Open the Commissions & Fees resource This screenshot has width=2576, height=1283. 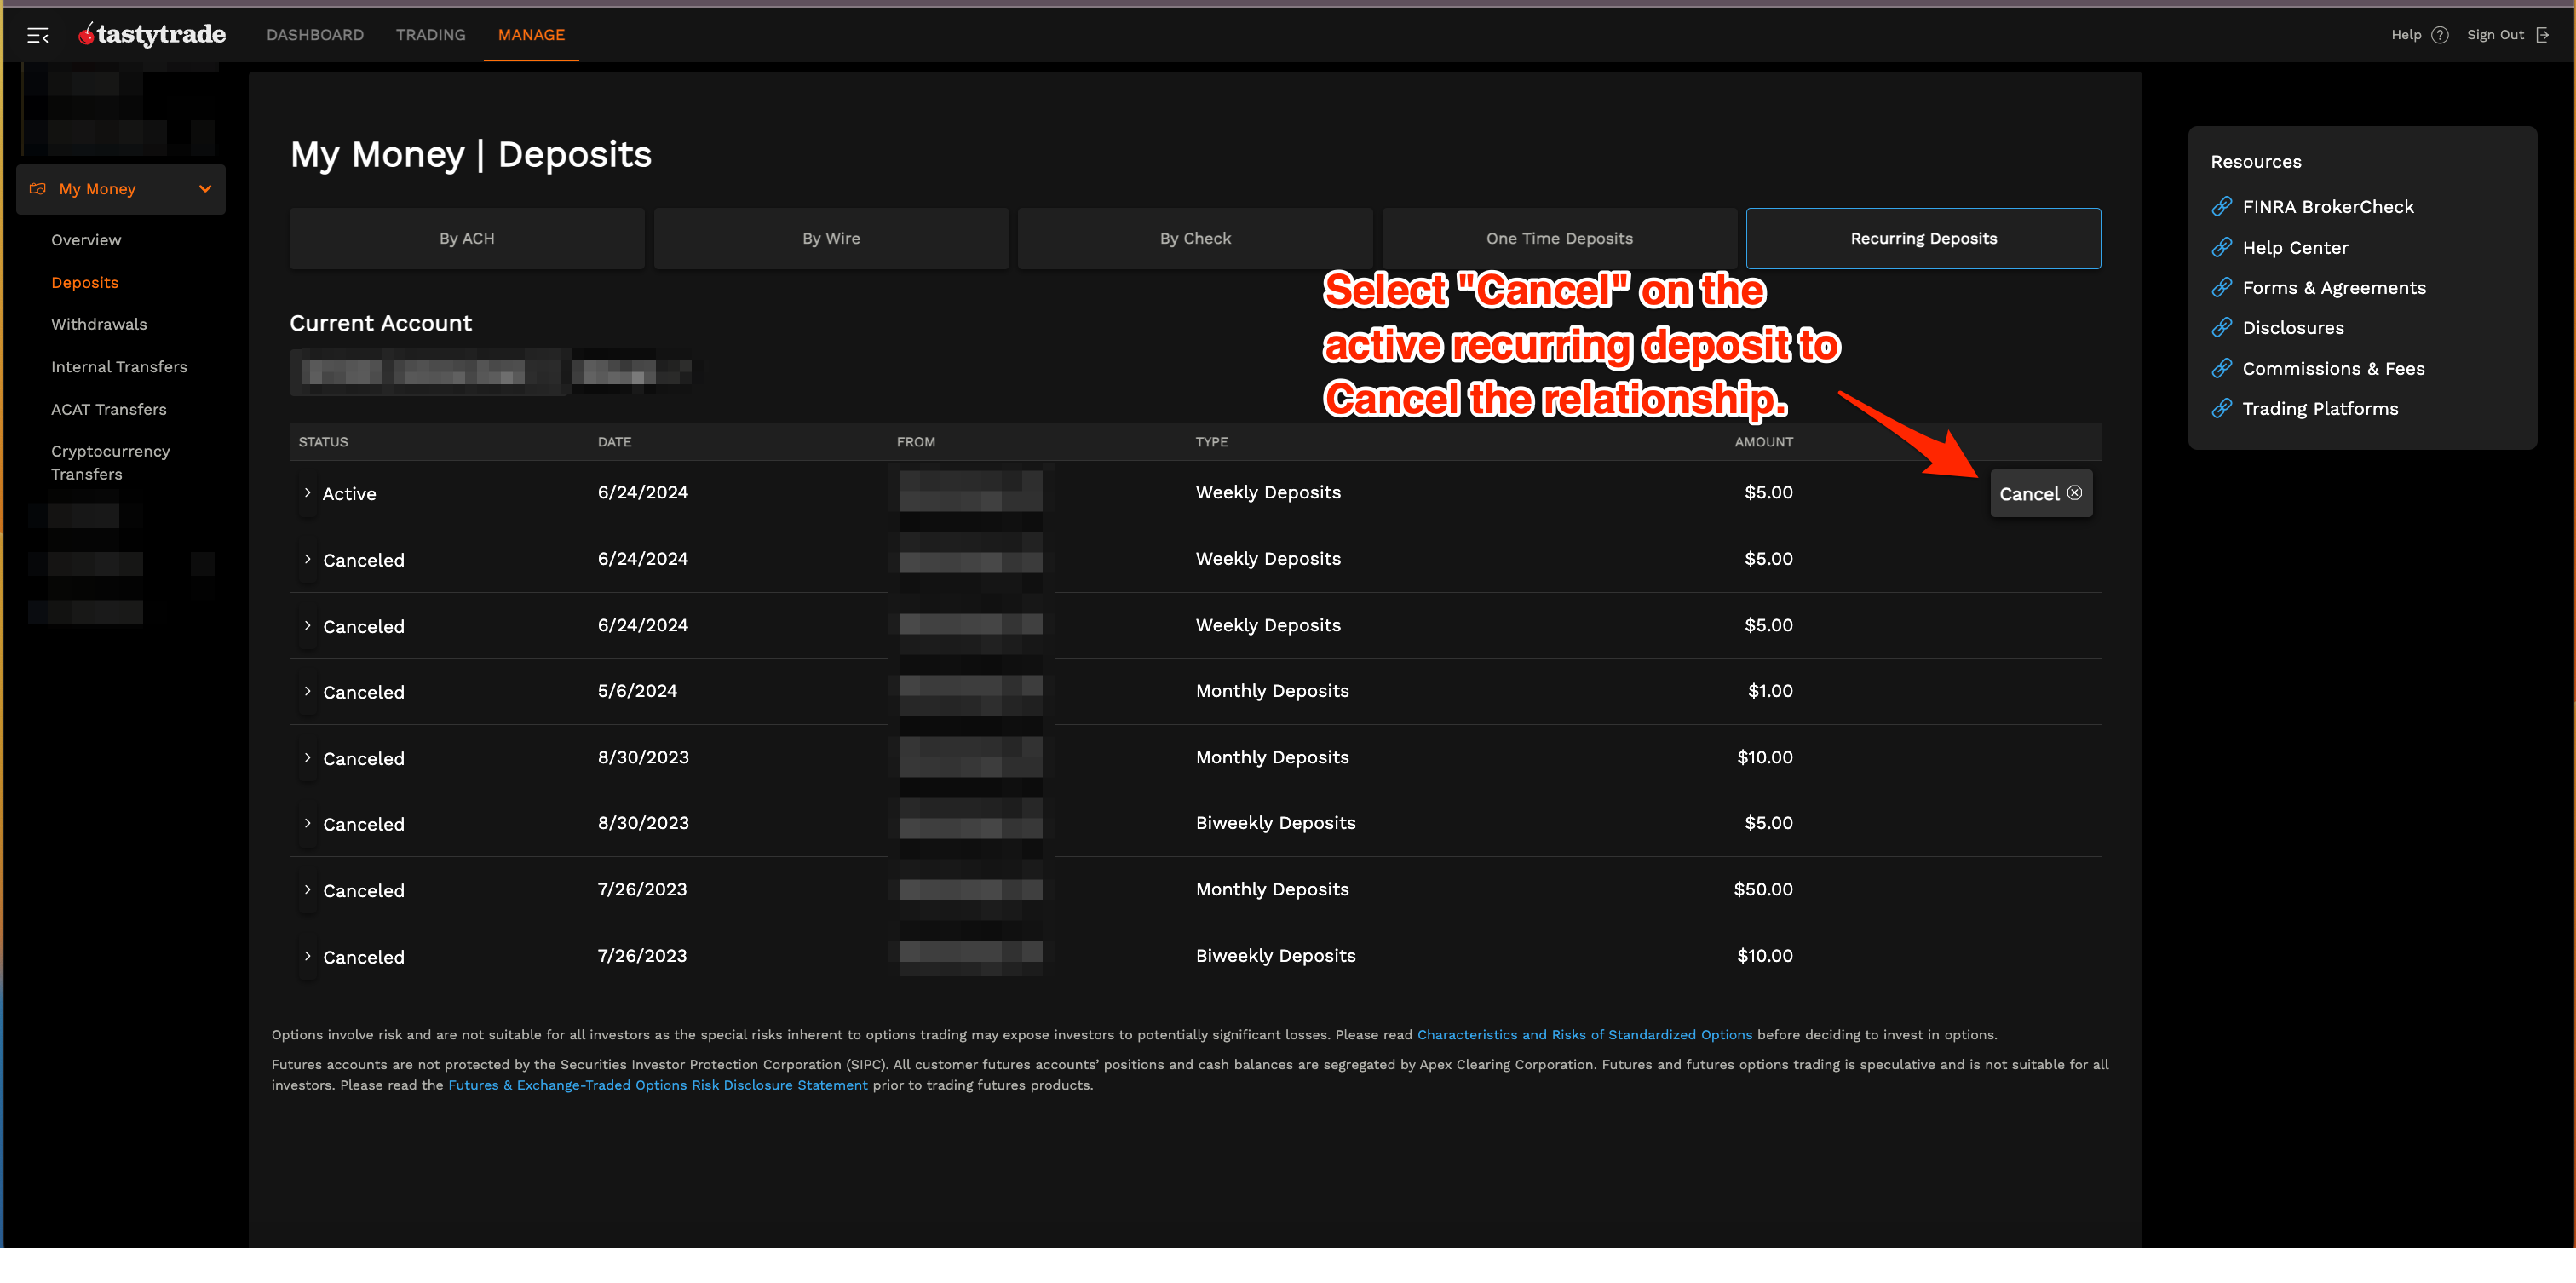click(x=2333, y=369)
